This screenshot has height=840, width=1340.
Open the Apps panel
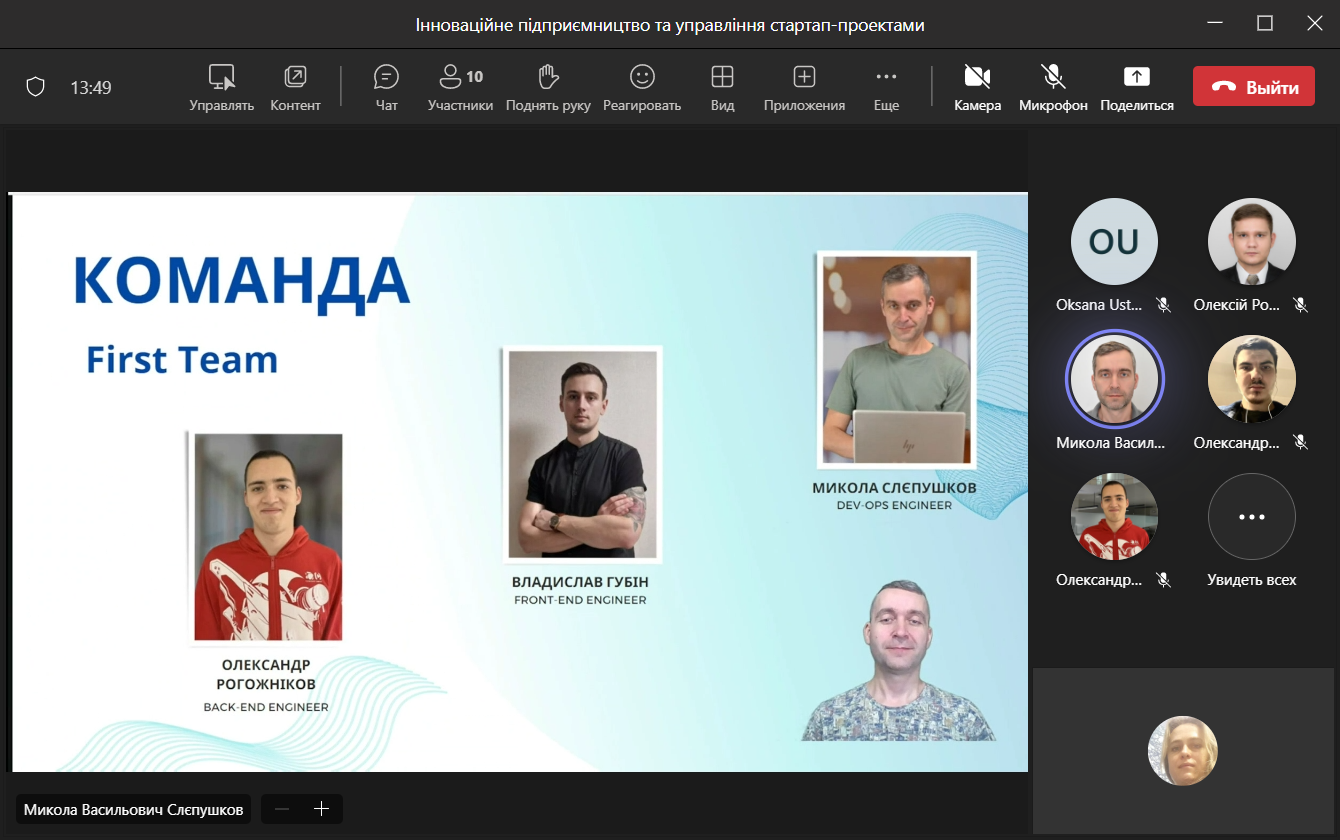[x=804, y=87]
